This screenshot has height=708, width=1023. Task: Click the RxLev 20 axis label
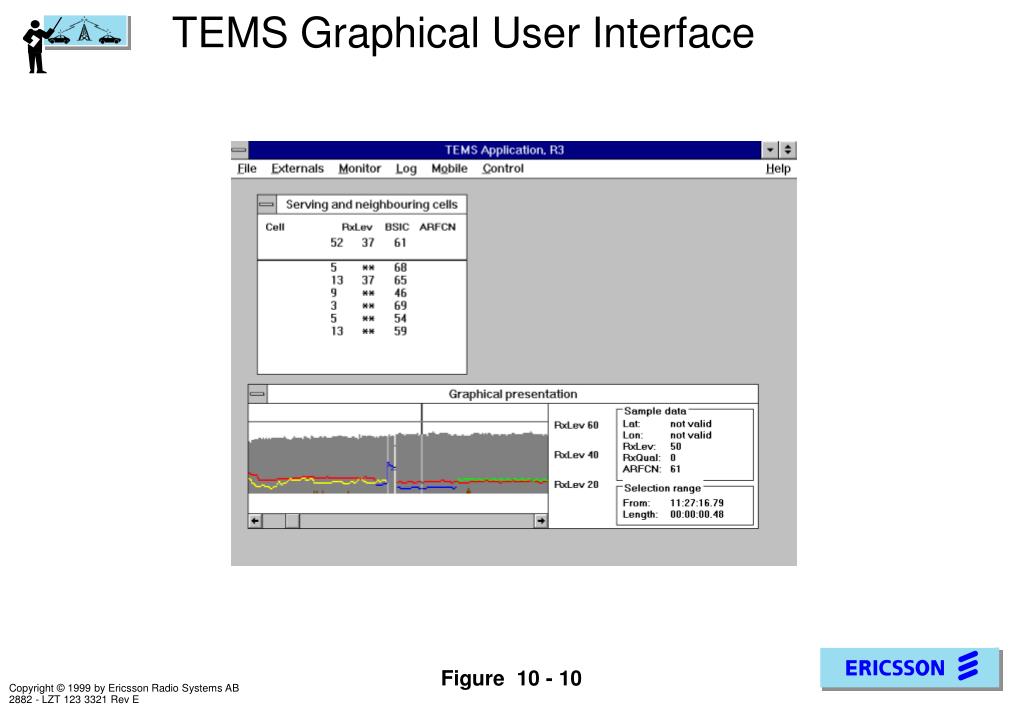(576, 484)
